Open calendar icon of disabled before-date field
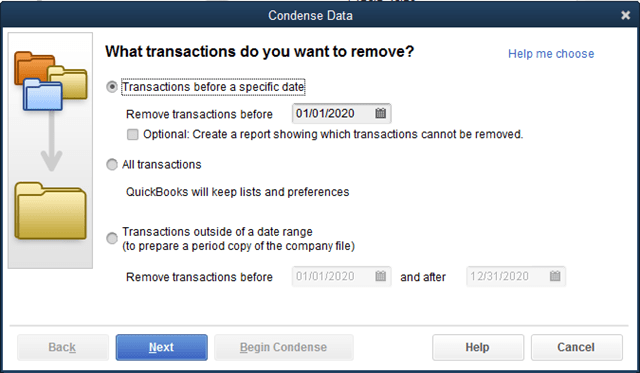Viewport: 640px width, 373px height. pyautogui.click(x=380, y=276)
